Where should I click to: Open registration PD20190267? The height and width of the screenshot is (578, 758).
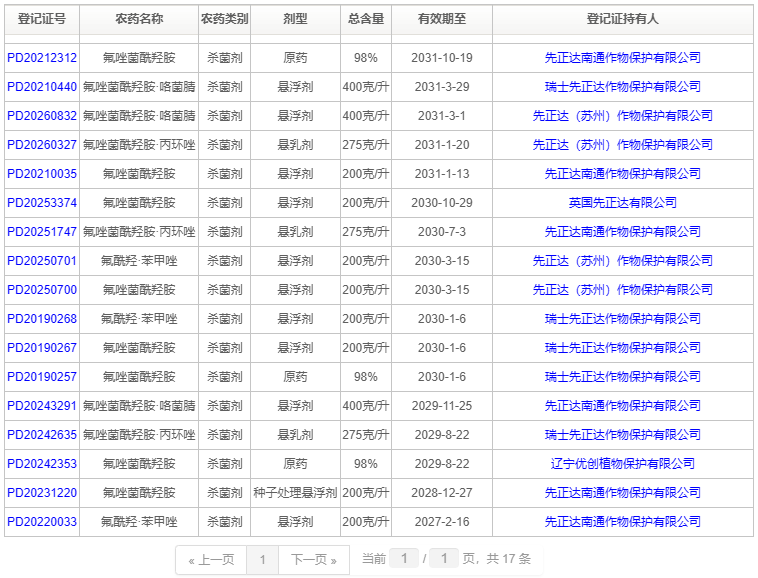coord(42,348)
